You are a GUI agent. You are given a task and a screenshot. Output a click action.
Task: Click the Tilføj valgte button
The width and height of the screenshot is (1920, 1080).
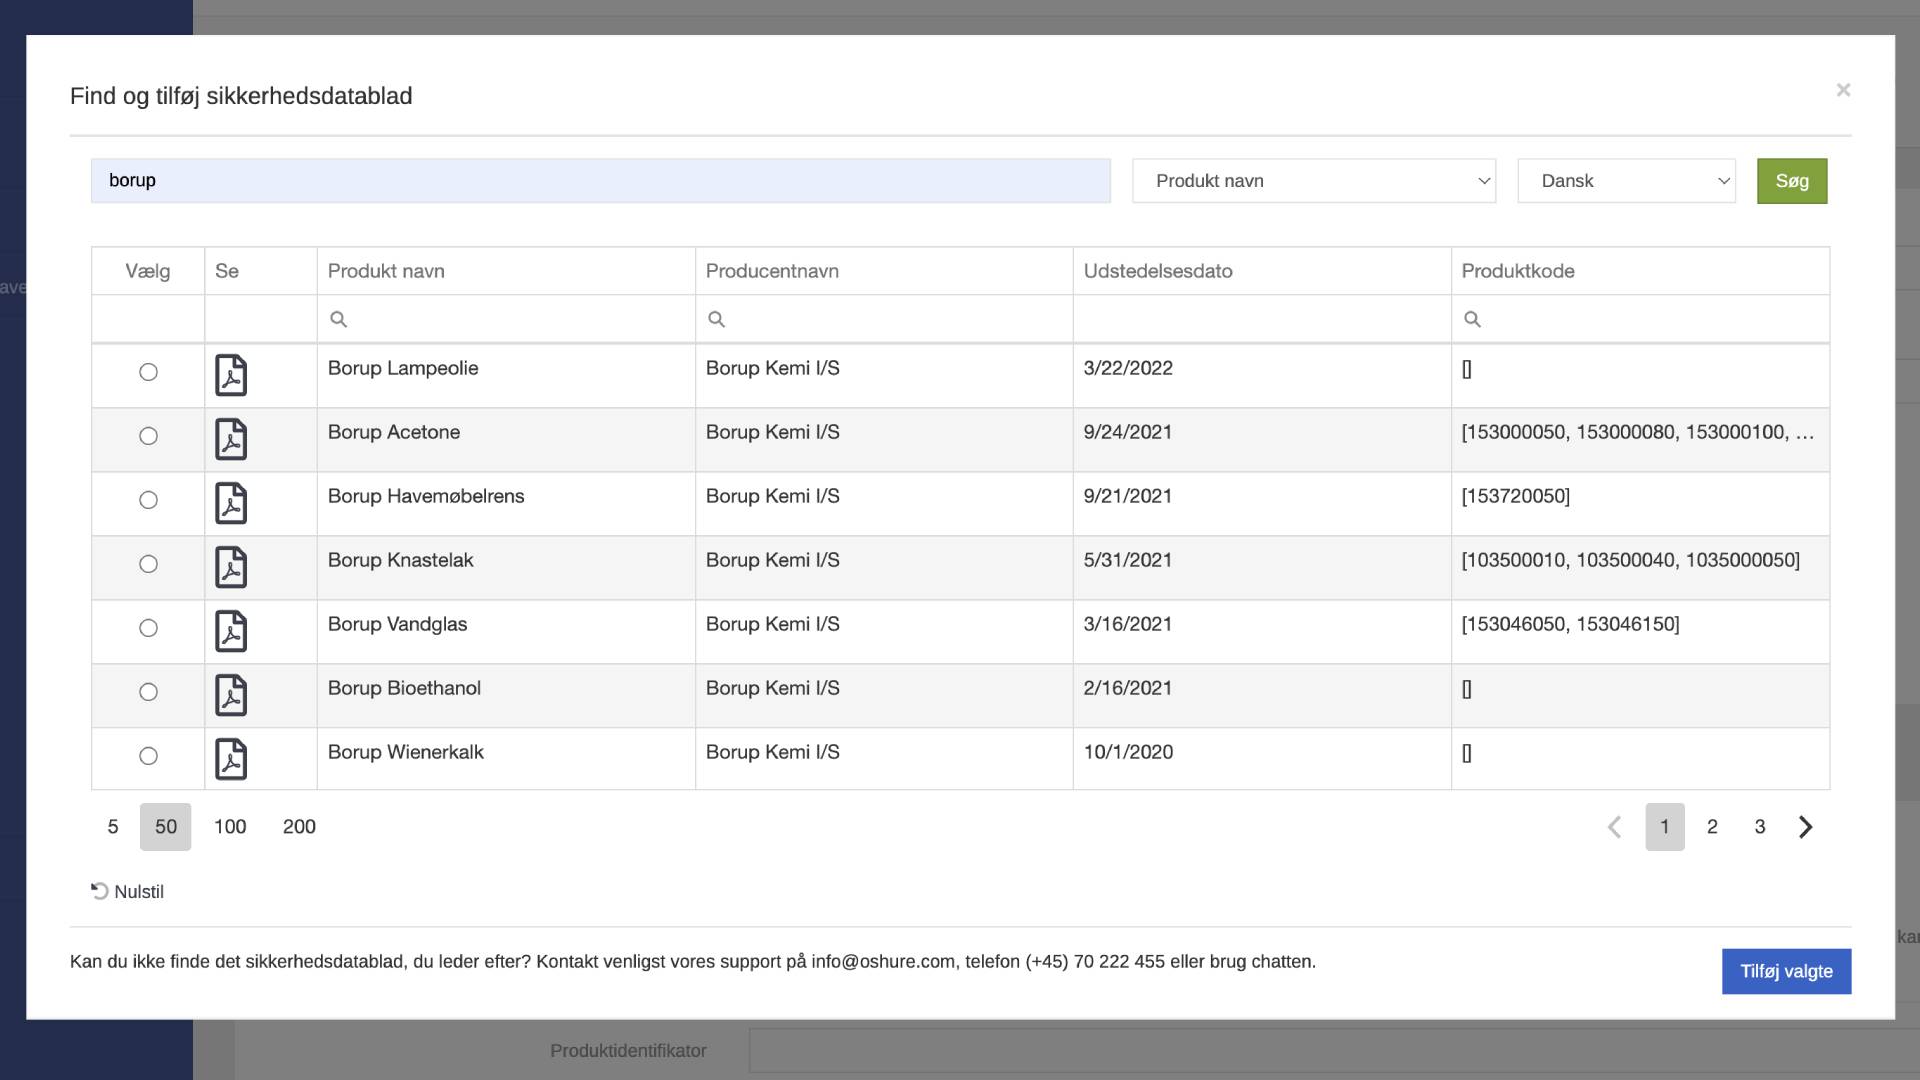point(1786,971)
